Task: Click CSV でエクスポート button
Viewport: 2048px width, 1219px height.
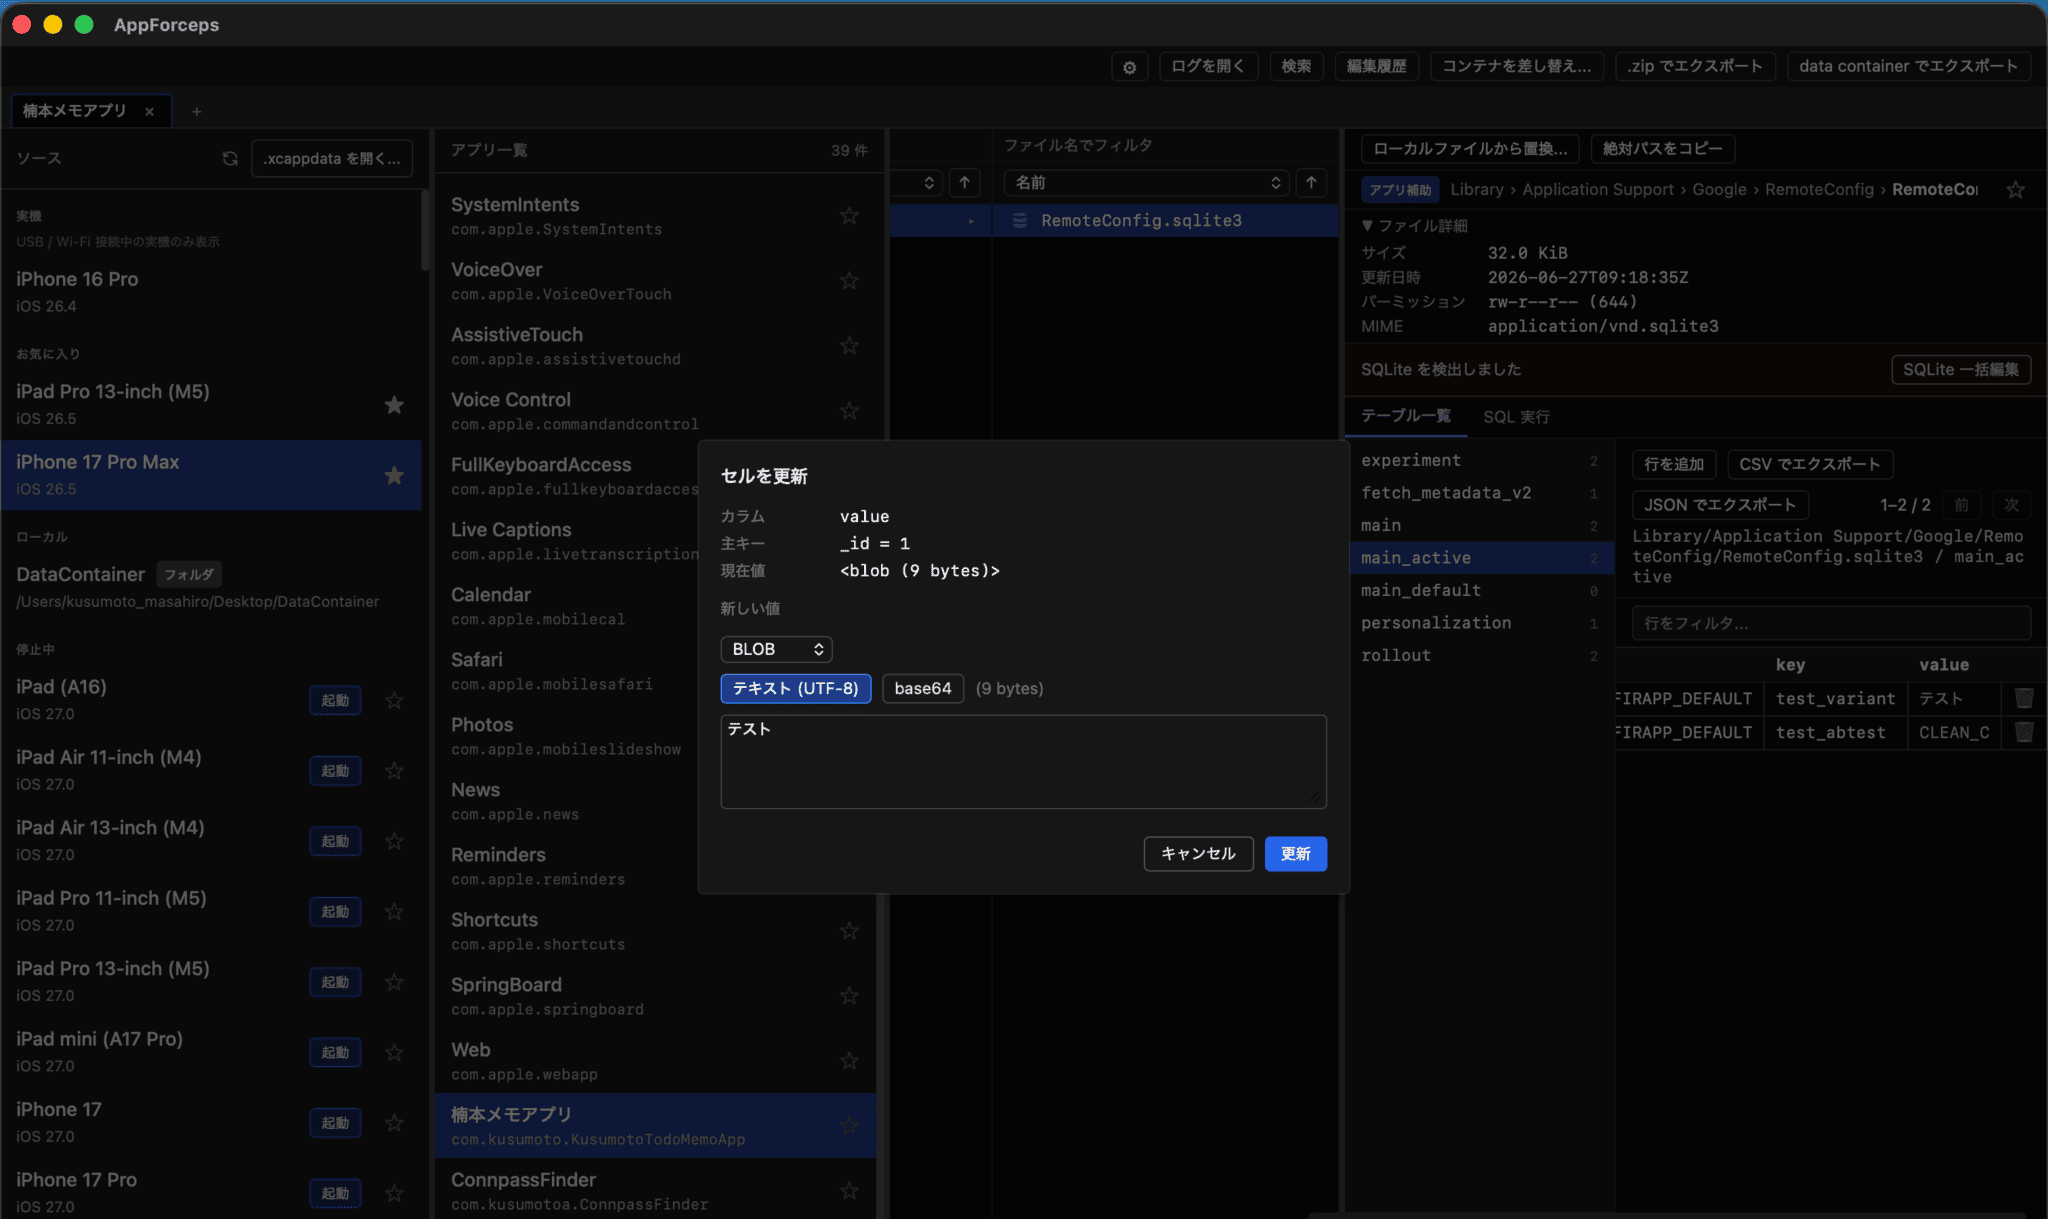Action: [x=1809, y=464]
